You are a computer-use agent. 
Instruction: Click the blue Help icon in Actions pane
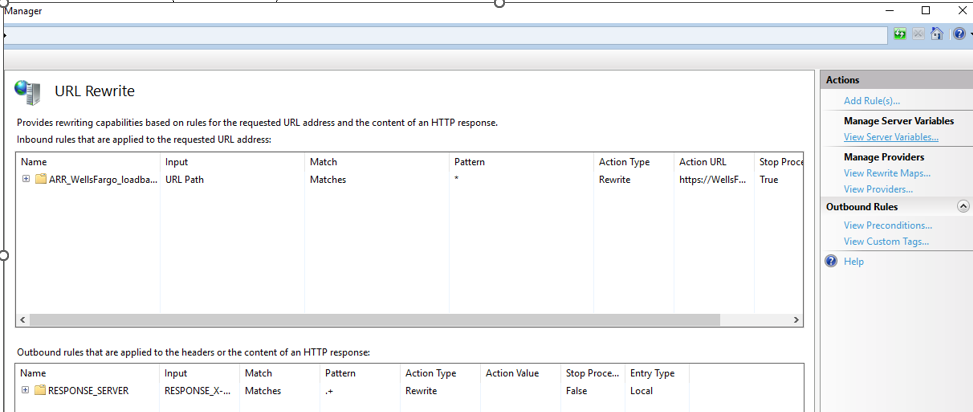832,261
